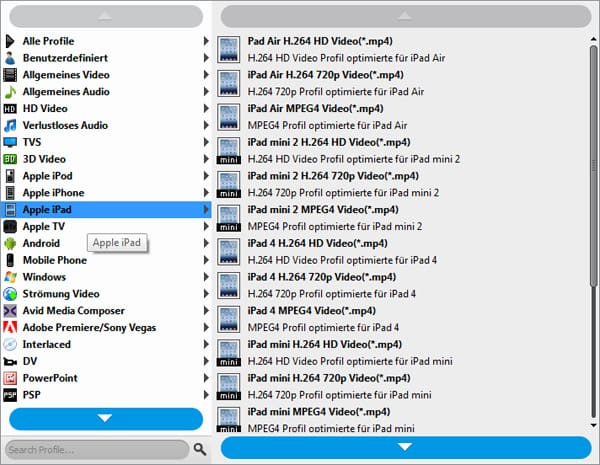Click the Benutzerdefiniert user icon
This screenshot has width=600, height=465.
point(10,58)
